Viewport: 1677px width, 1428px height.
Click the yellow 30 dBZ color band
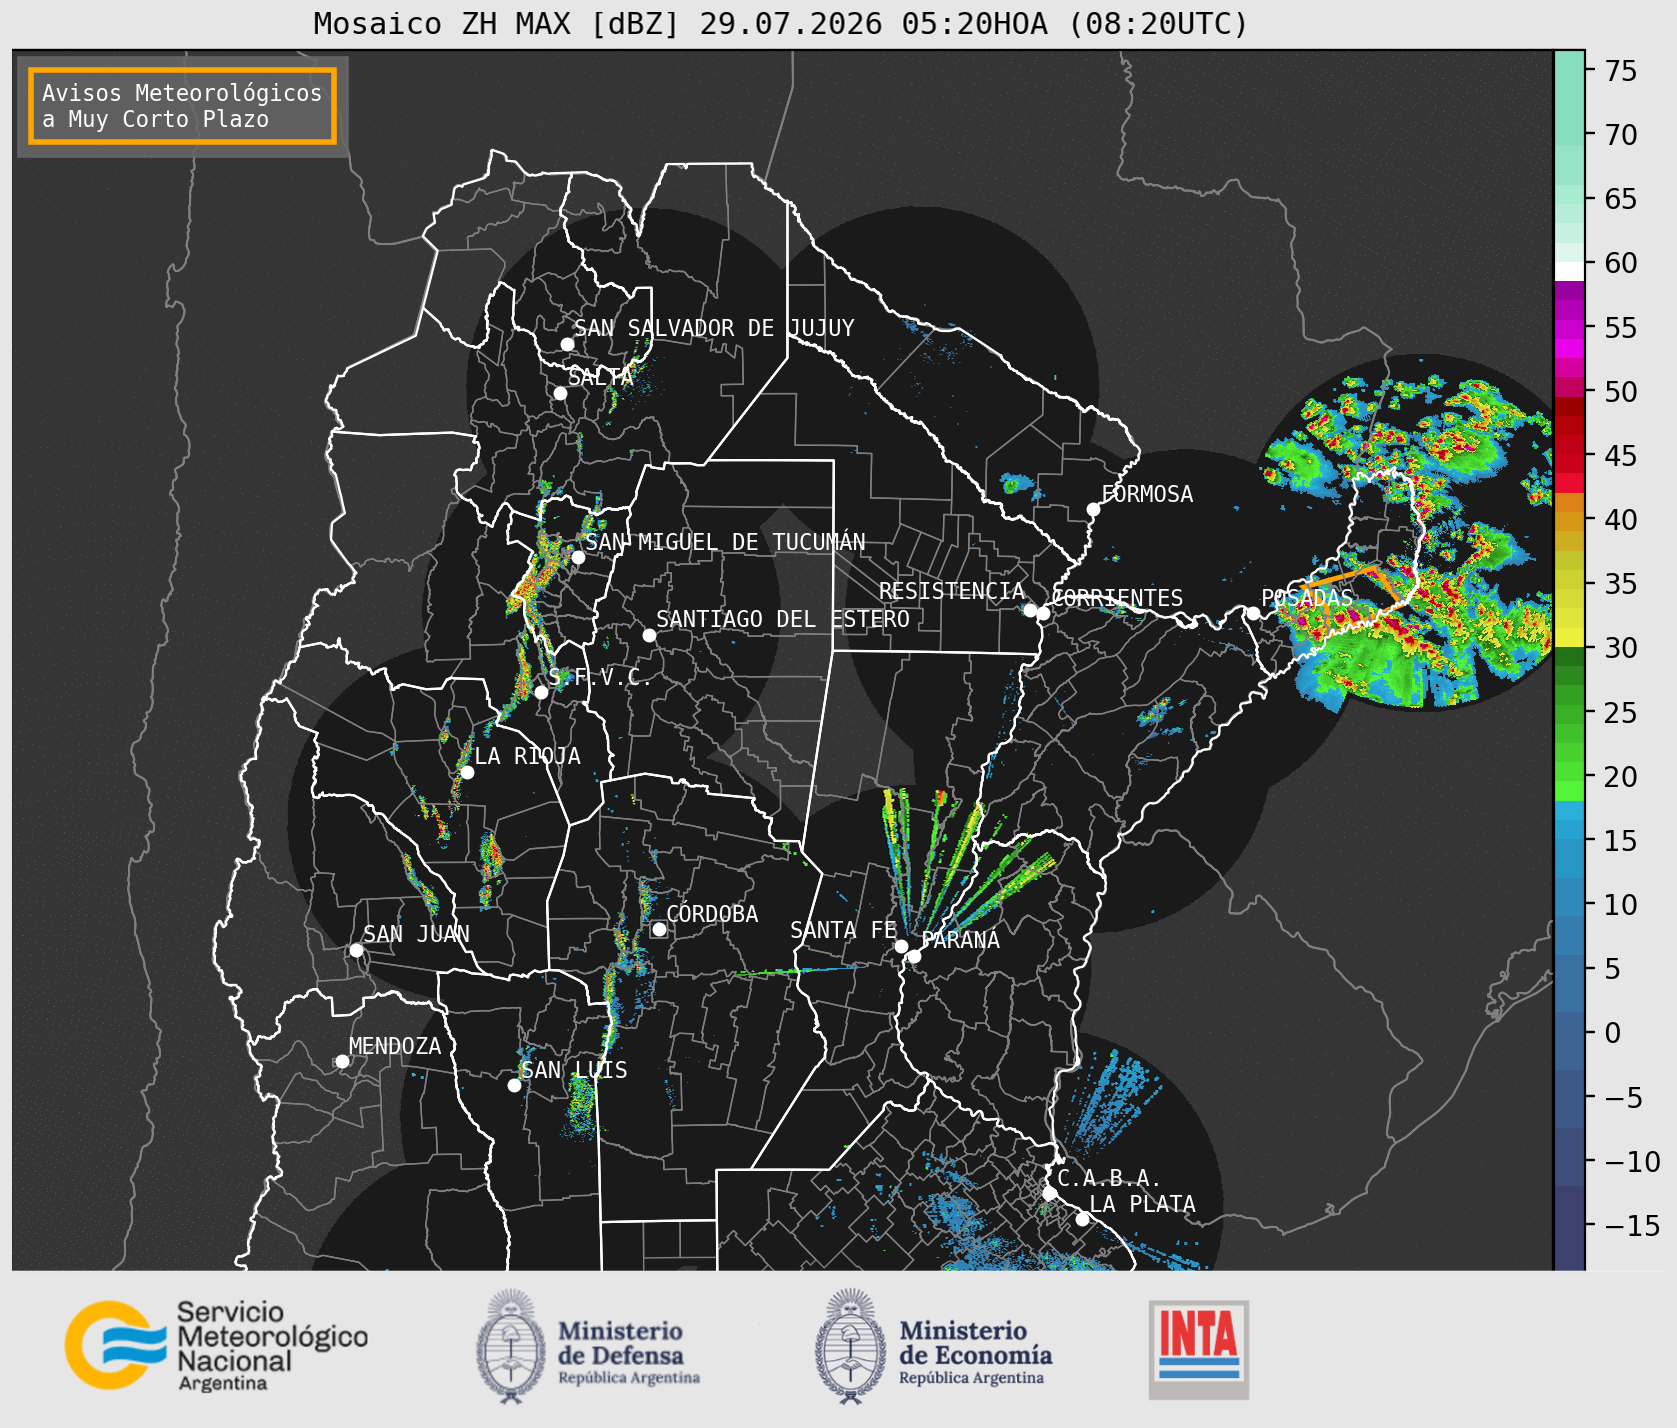click(x=1569, y=638)
